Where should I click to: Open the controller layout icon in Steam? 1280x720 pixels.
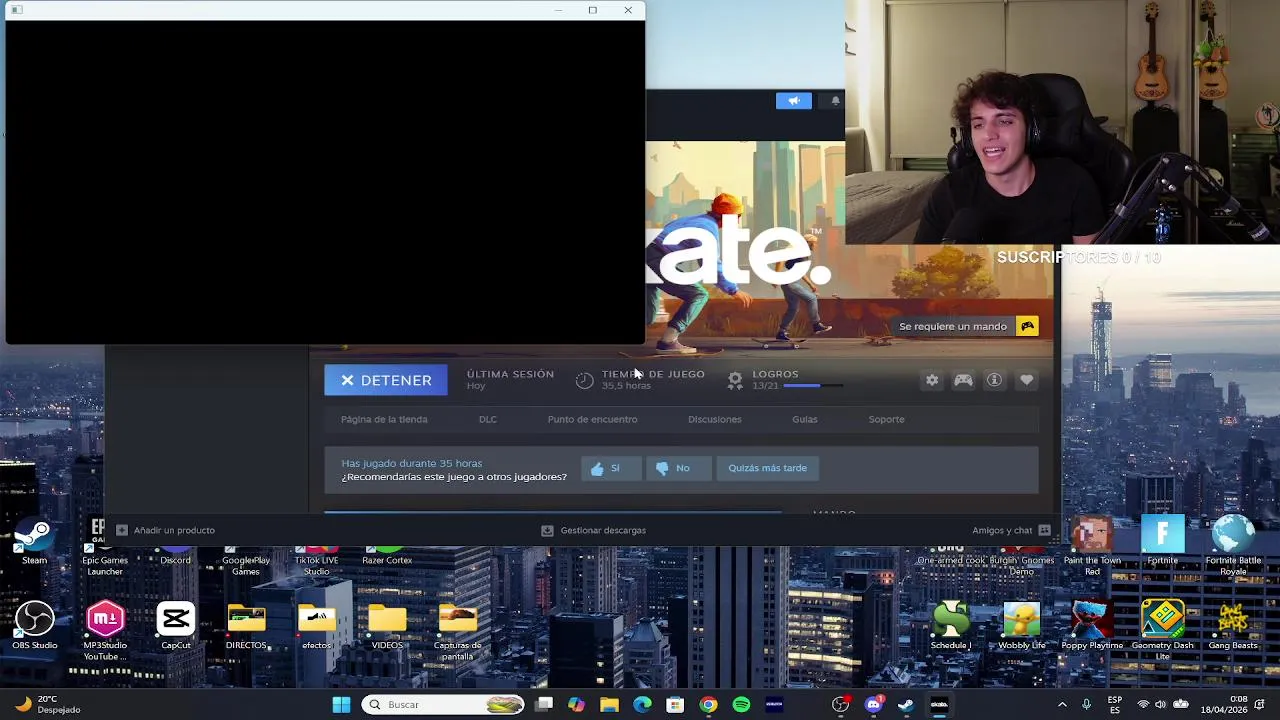point(963,380)
